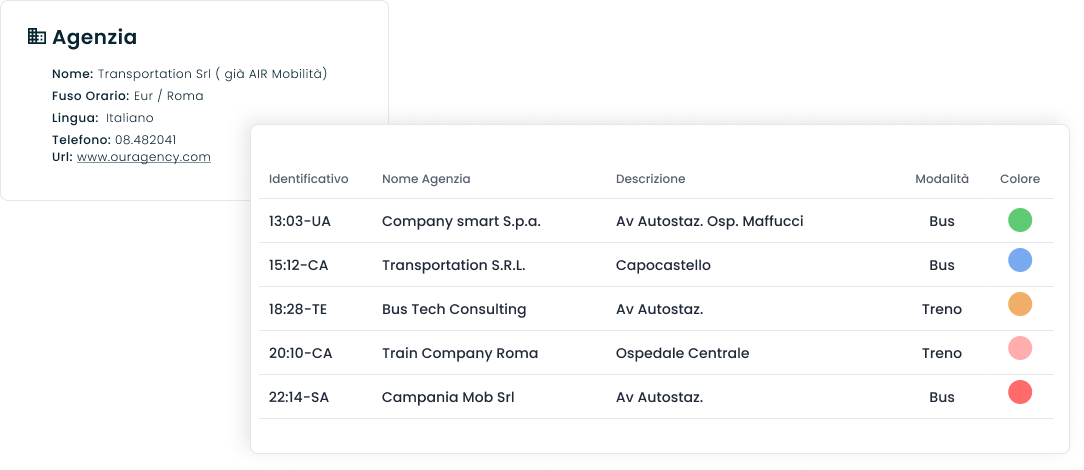This screenshot has width=1084, height=470.
Task: Open the www.ouragency.com link
Action: coord(144,157)
